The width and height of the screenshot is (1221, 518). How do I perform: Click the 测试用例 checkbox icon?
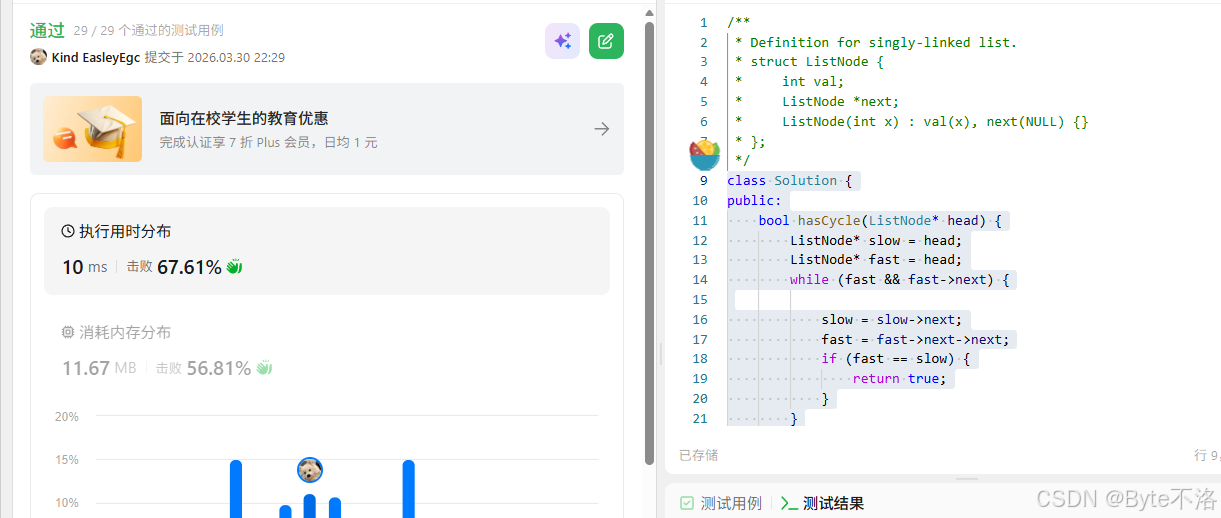tap(687, 503)
